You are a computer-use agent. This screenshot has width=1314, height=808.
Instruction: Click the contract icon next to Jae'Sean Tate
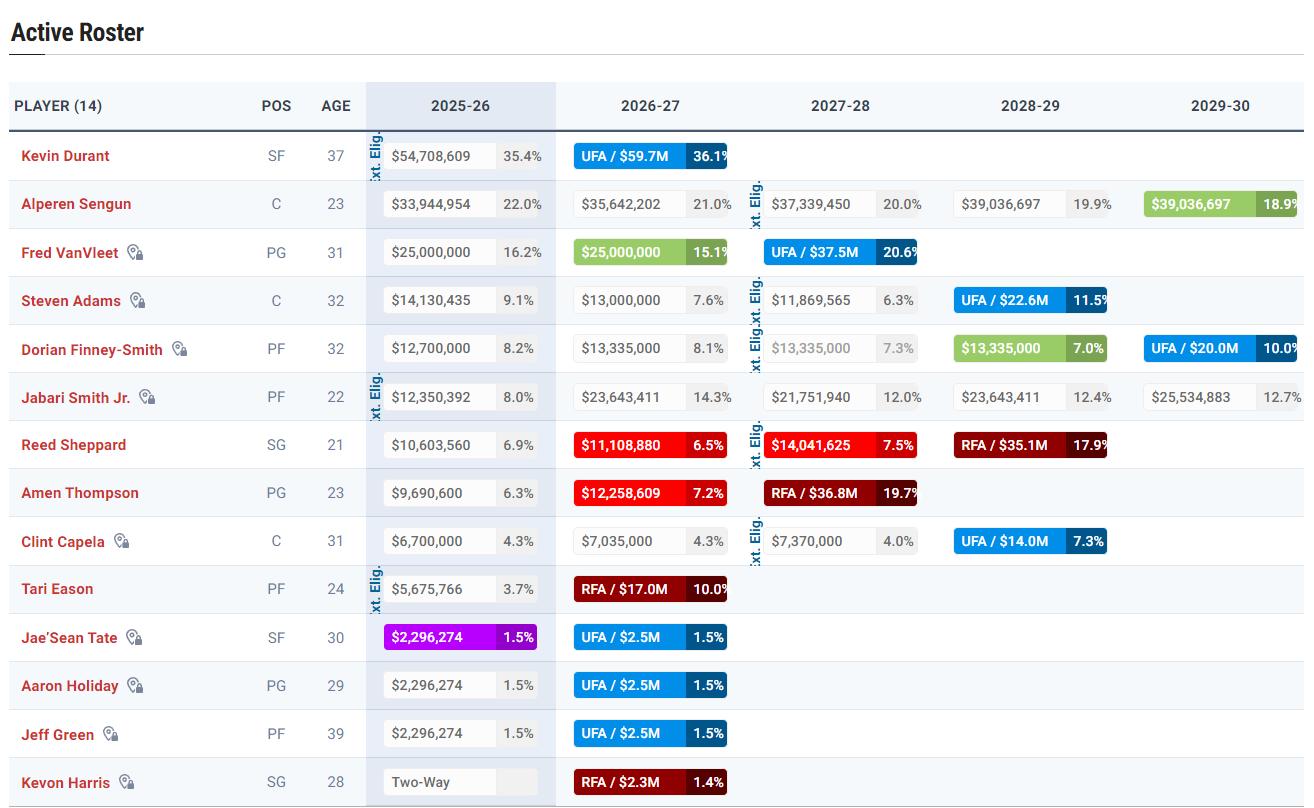134,638
